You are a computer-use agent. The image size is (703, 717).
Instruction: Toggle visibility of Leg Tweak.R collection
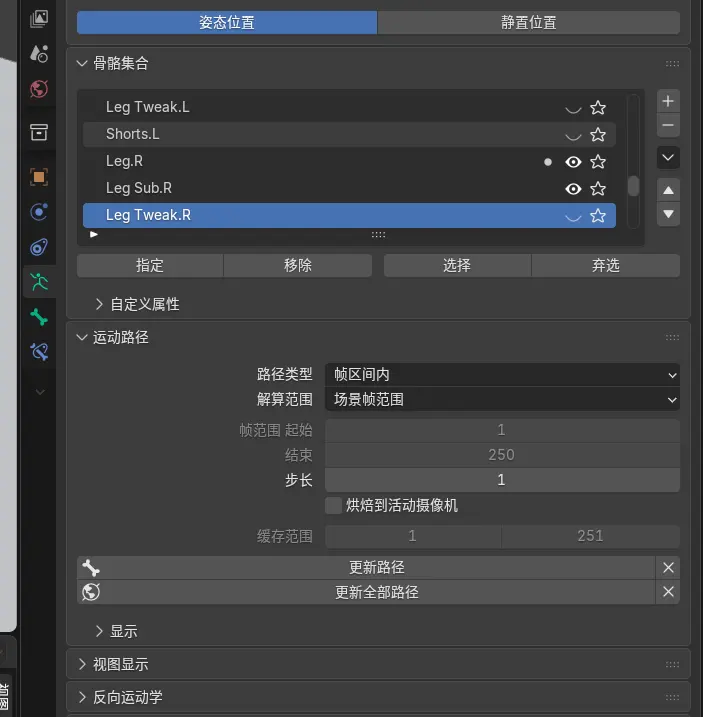573,217
